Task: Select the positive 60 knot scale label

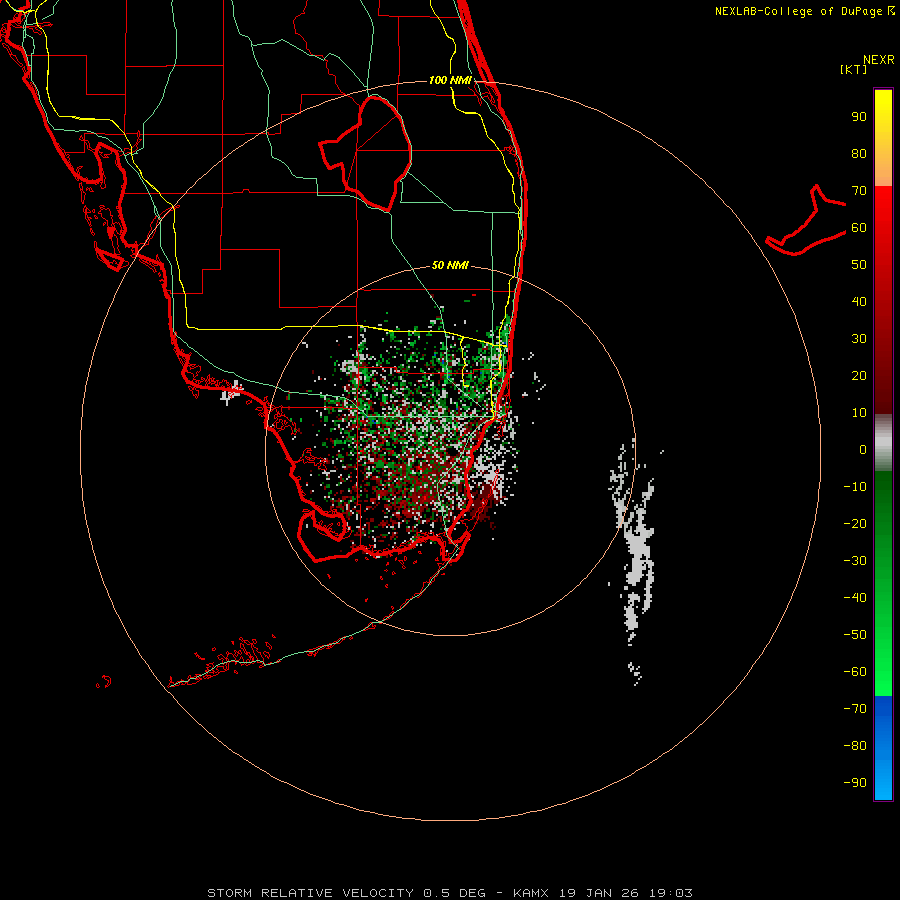Action: pos(859,228)
